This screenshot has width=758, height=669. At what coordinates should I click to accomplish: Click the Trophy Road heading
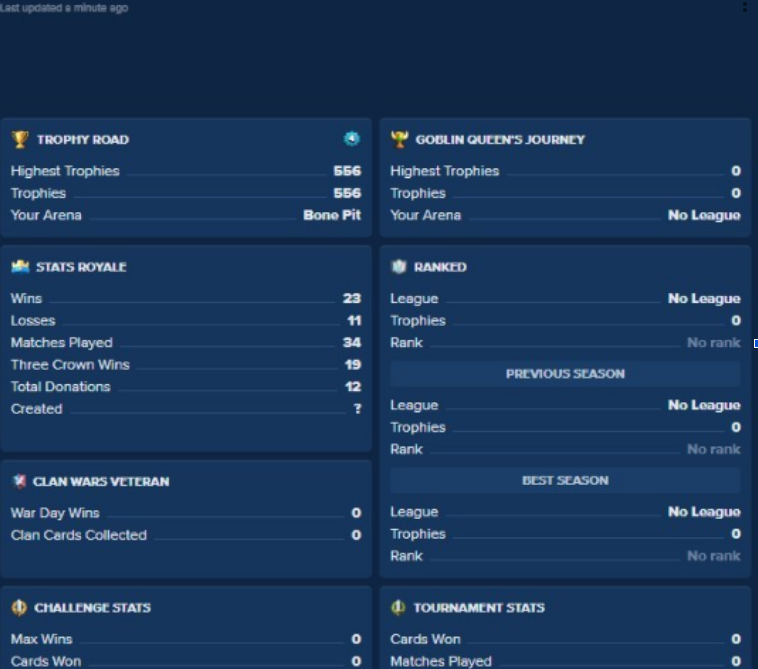pyautogui.click(x=83, y=140)
